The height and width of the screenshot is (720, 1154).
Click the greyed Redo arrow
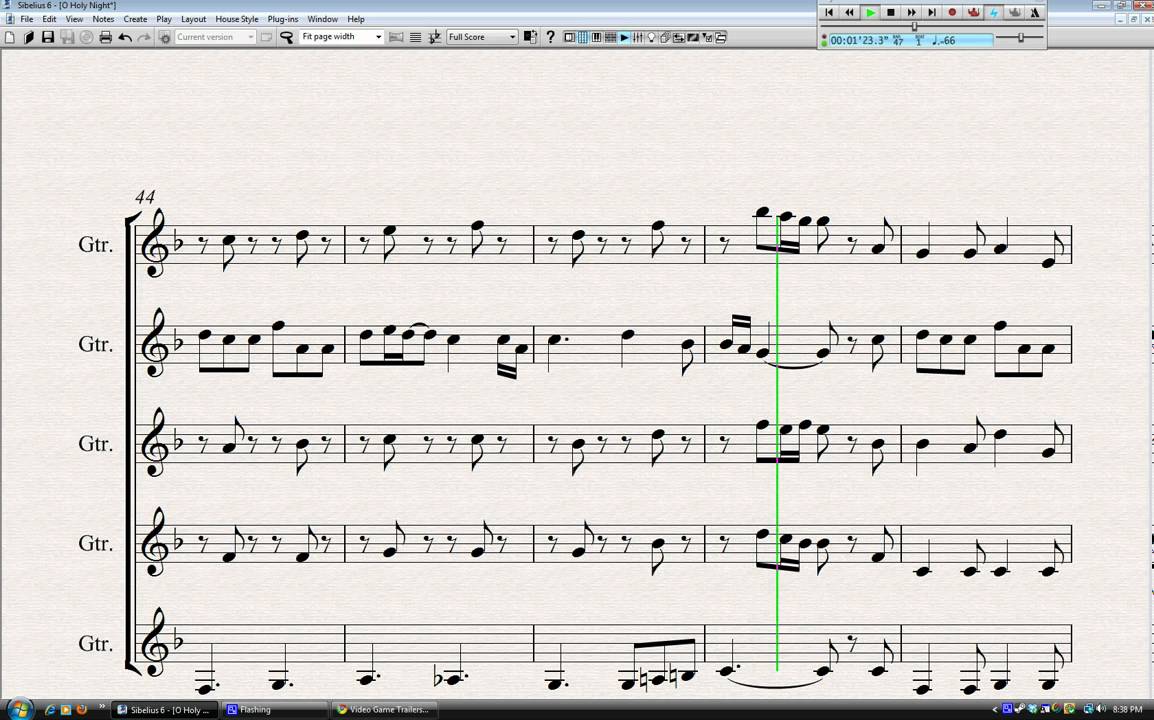144,37
